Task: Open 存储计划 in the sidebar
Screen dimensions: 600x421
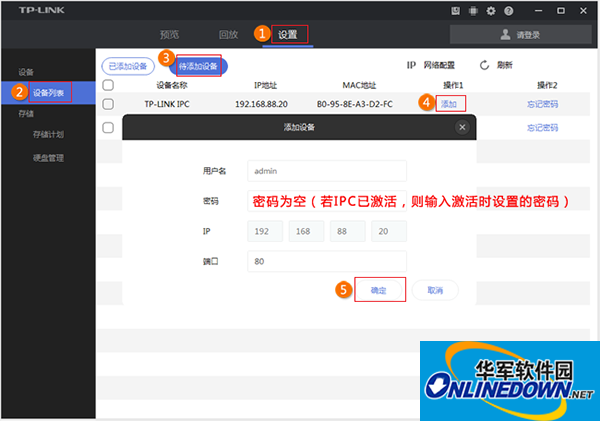Action: (48, 134)
